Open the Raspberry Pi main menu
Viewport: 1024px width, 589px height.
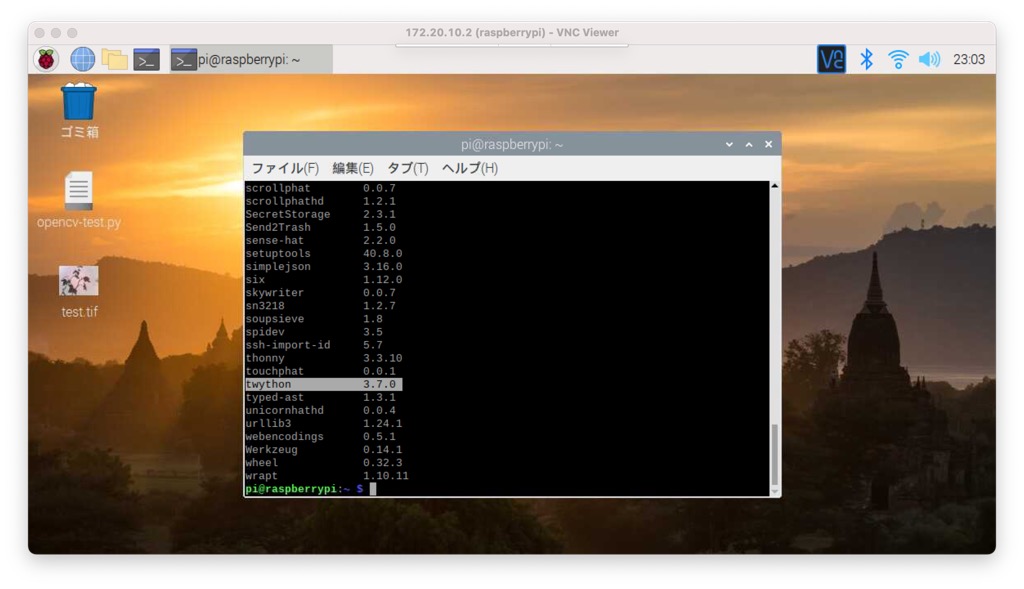[47, 59]
